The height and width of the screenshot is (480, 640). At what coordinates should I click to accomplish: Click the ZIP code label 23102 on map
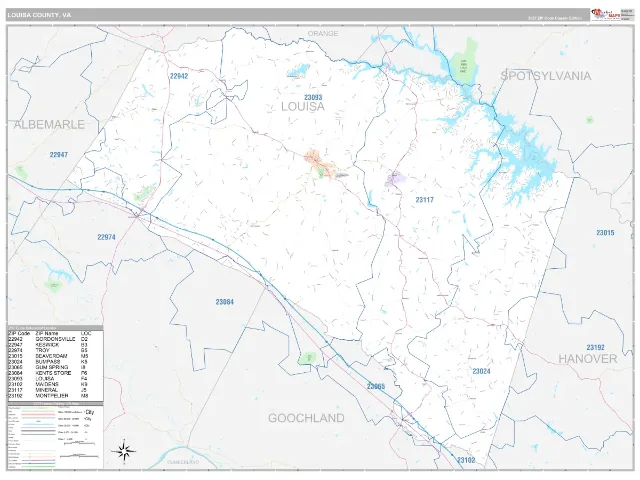466,460
